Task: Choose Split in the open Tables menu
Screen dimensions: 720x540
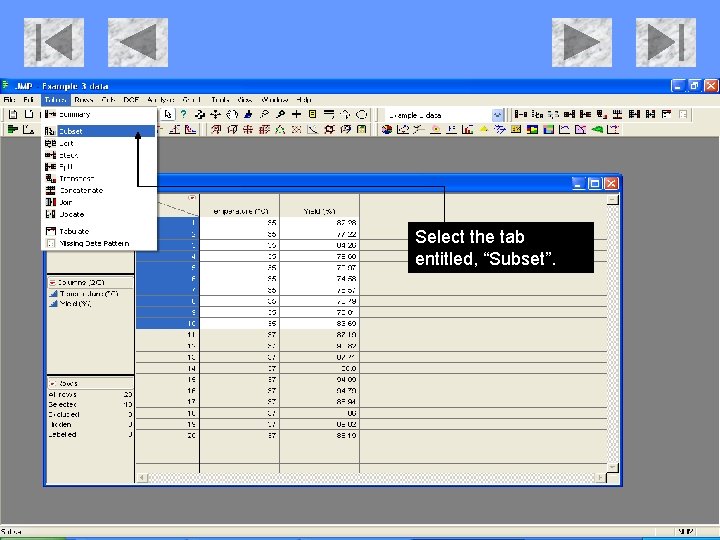Action: pos(99,167)
